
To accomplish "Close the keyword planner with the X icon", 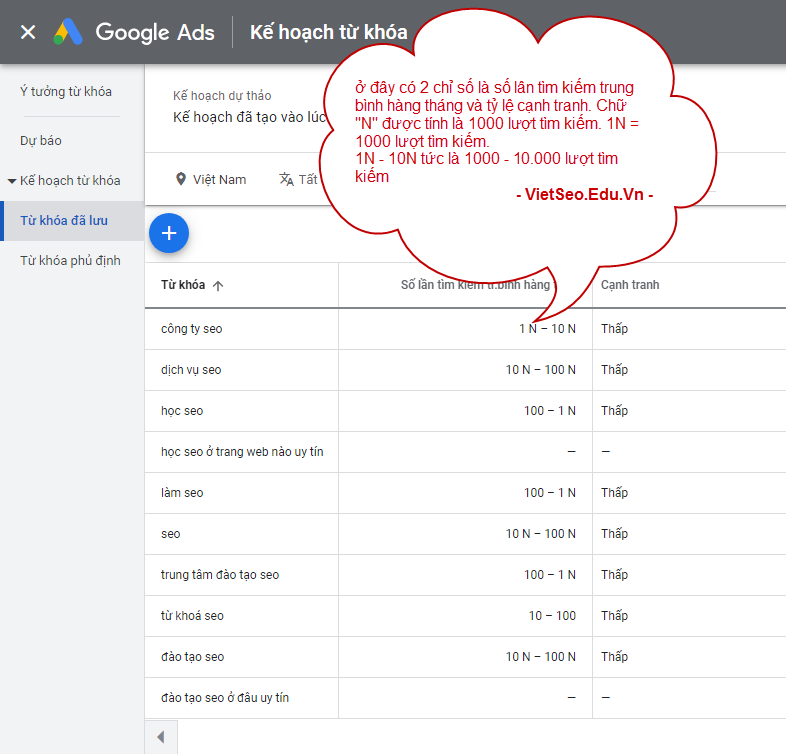I will click(x=28, y=32).
